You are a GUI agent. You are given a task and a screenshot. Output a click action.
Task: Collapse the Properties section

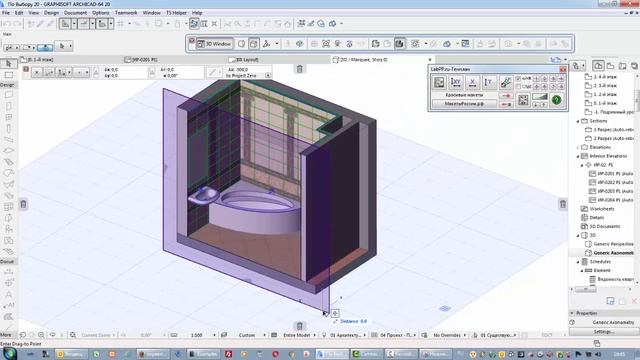pyautogui.click(x=572, y=313)
